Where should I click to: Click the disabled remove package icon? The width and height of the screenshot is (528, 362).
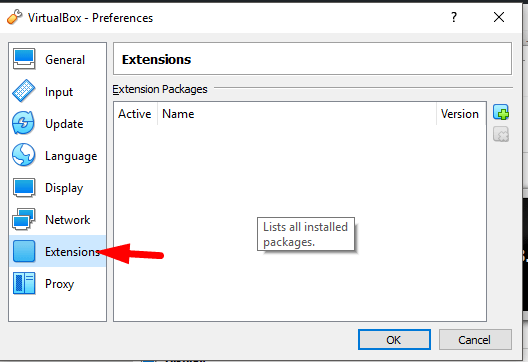501,134
